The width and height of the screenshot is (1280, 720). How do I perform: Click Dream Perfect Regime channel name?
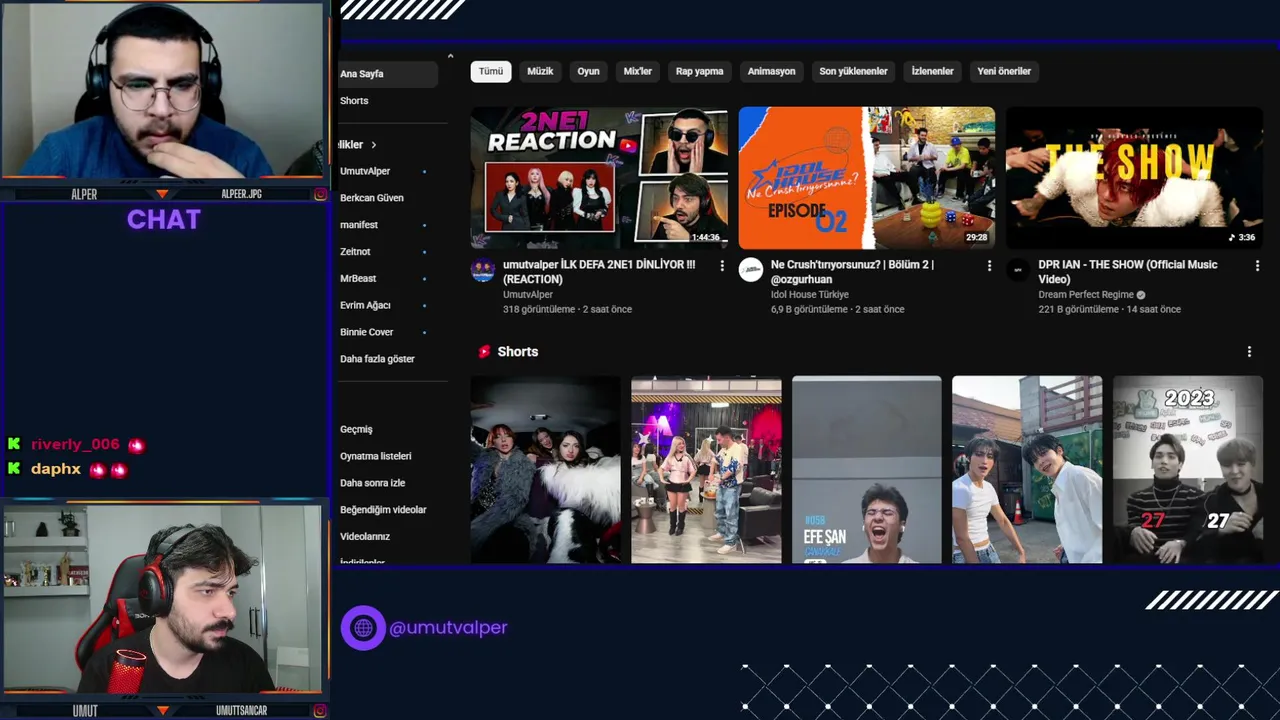coord(1086,295)
